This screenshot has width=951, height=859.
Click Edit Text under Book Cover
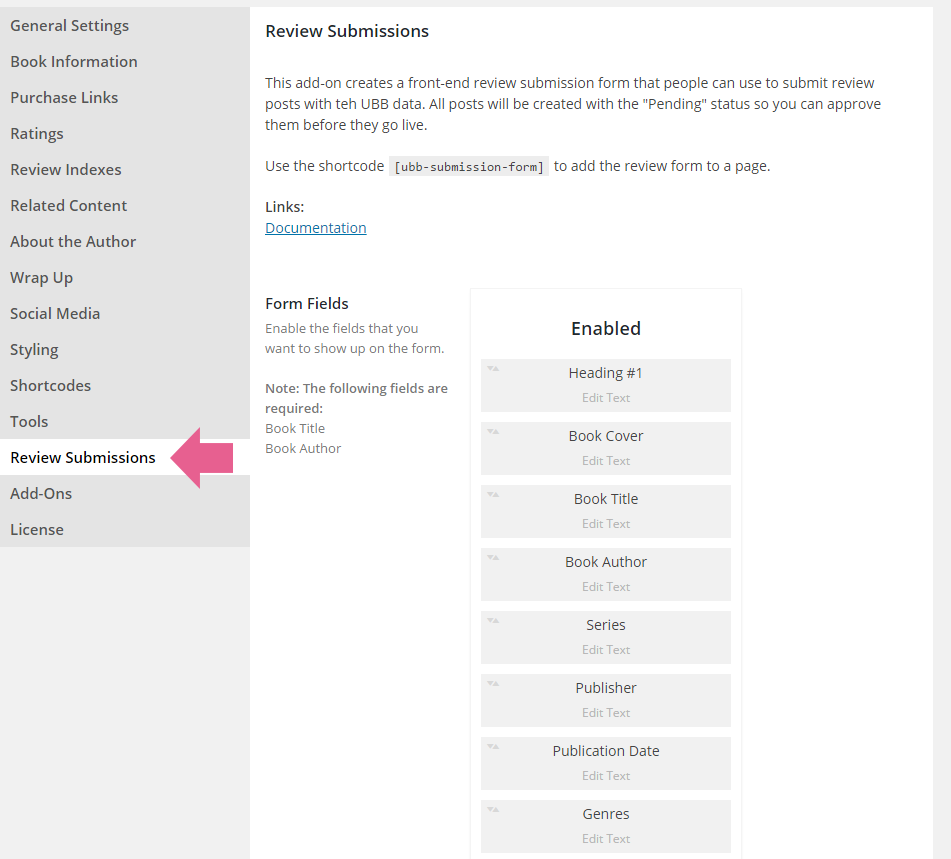606,461
